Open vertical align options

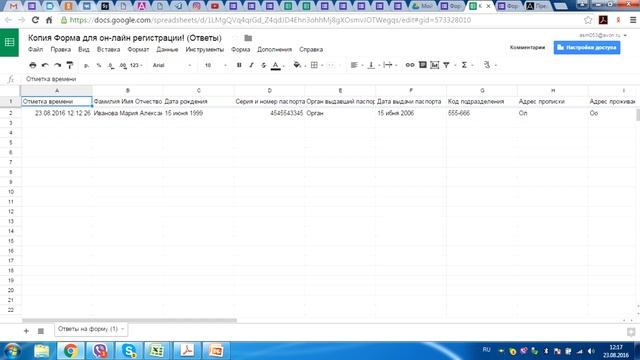pyautogui.click(x=371, y=65)
